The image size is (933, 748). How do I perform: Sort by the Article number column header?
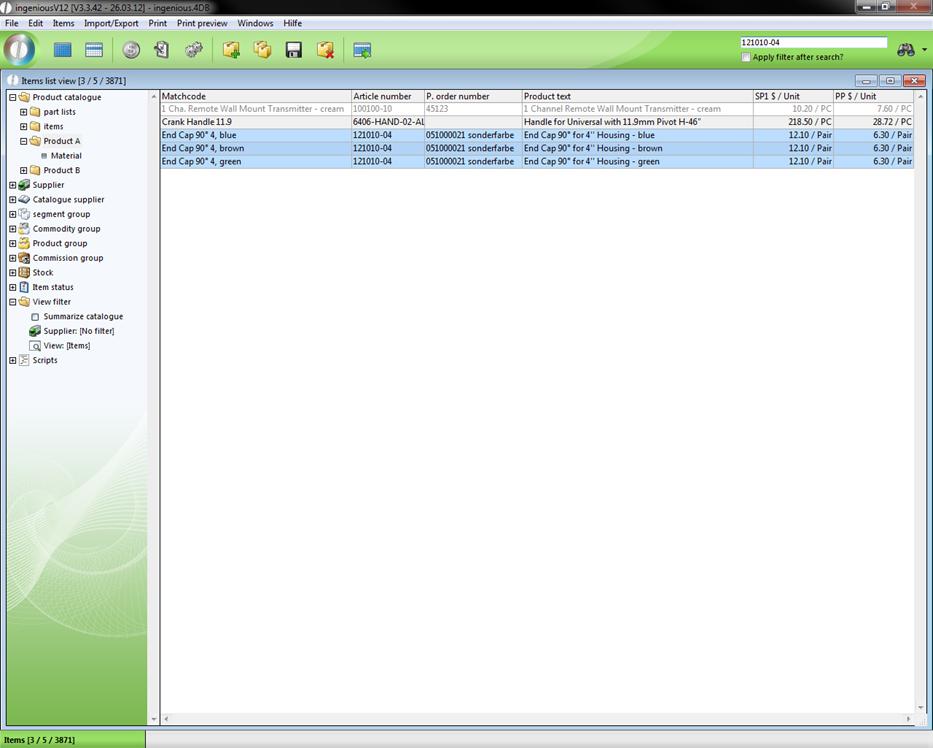coord(386,96)
